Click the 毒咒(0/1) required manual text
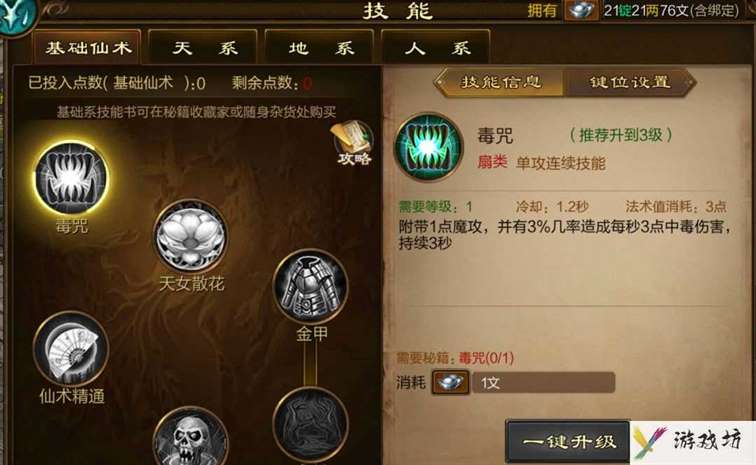Screen dimensions: 756x465 (x=486, y=358)
